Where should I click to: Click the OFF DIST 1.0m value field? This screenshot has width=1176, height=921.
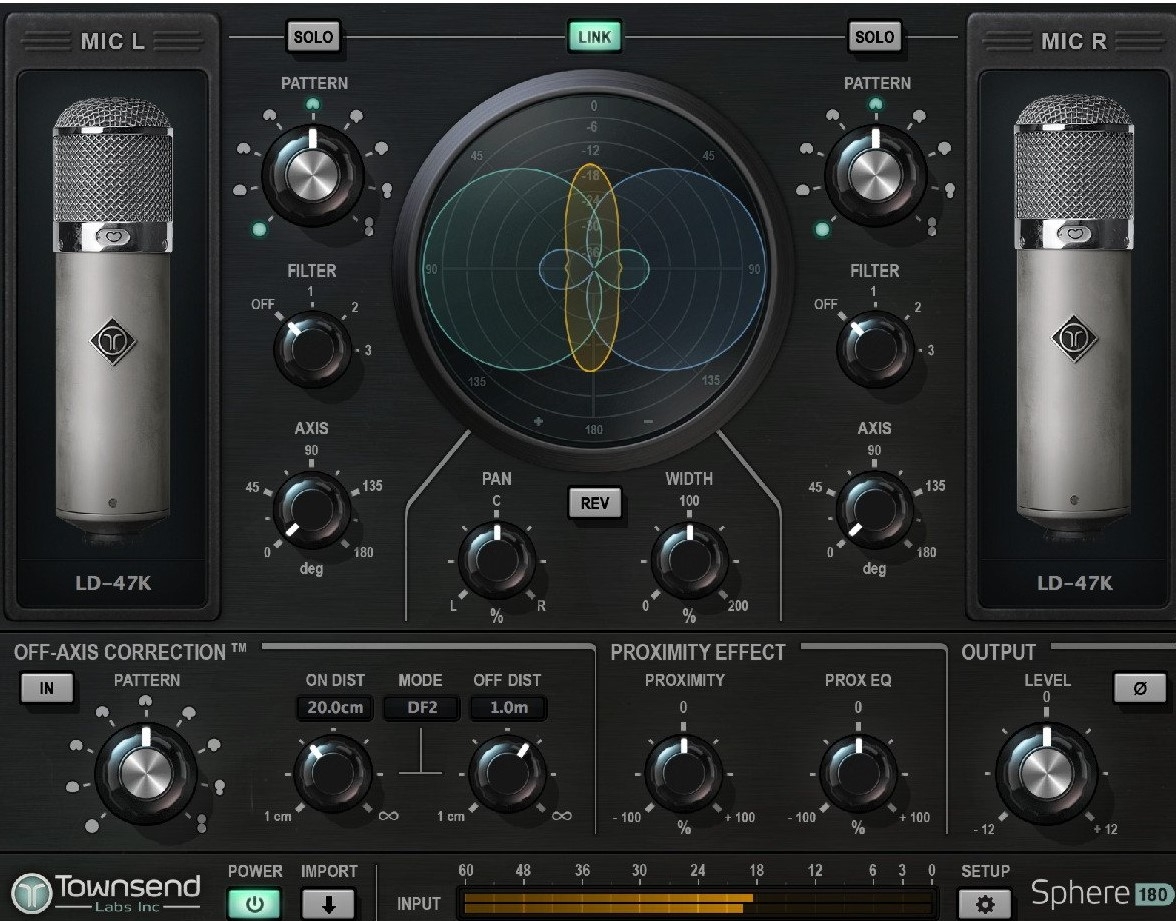507,709
